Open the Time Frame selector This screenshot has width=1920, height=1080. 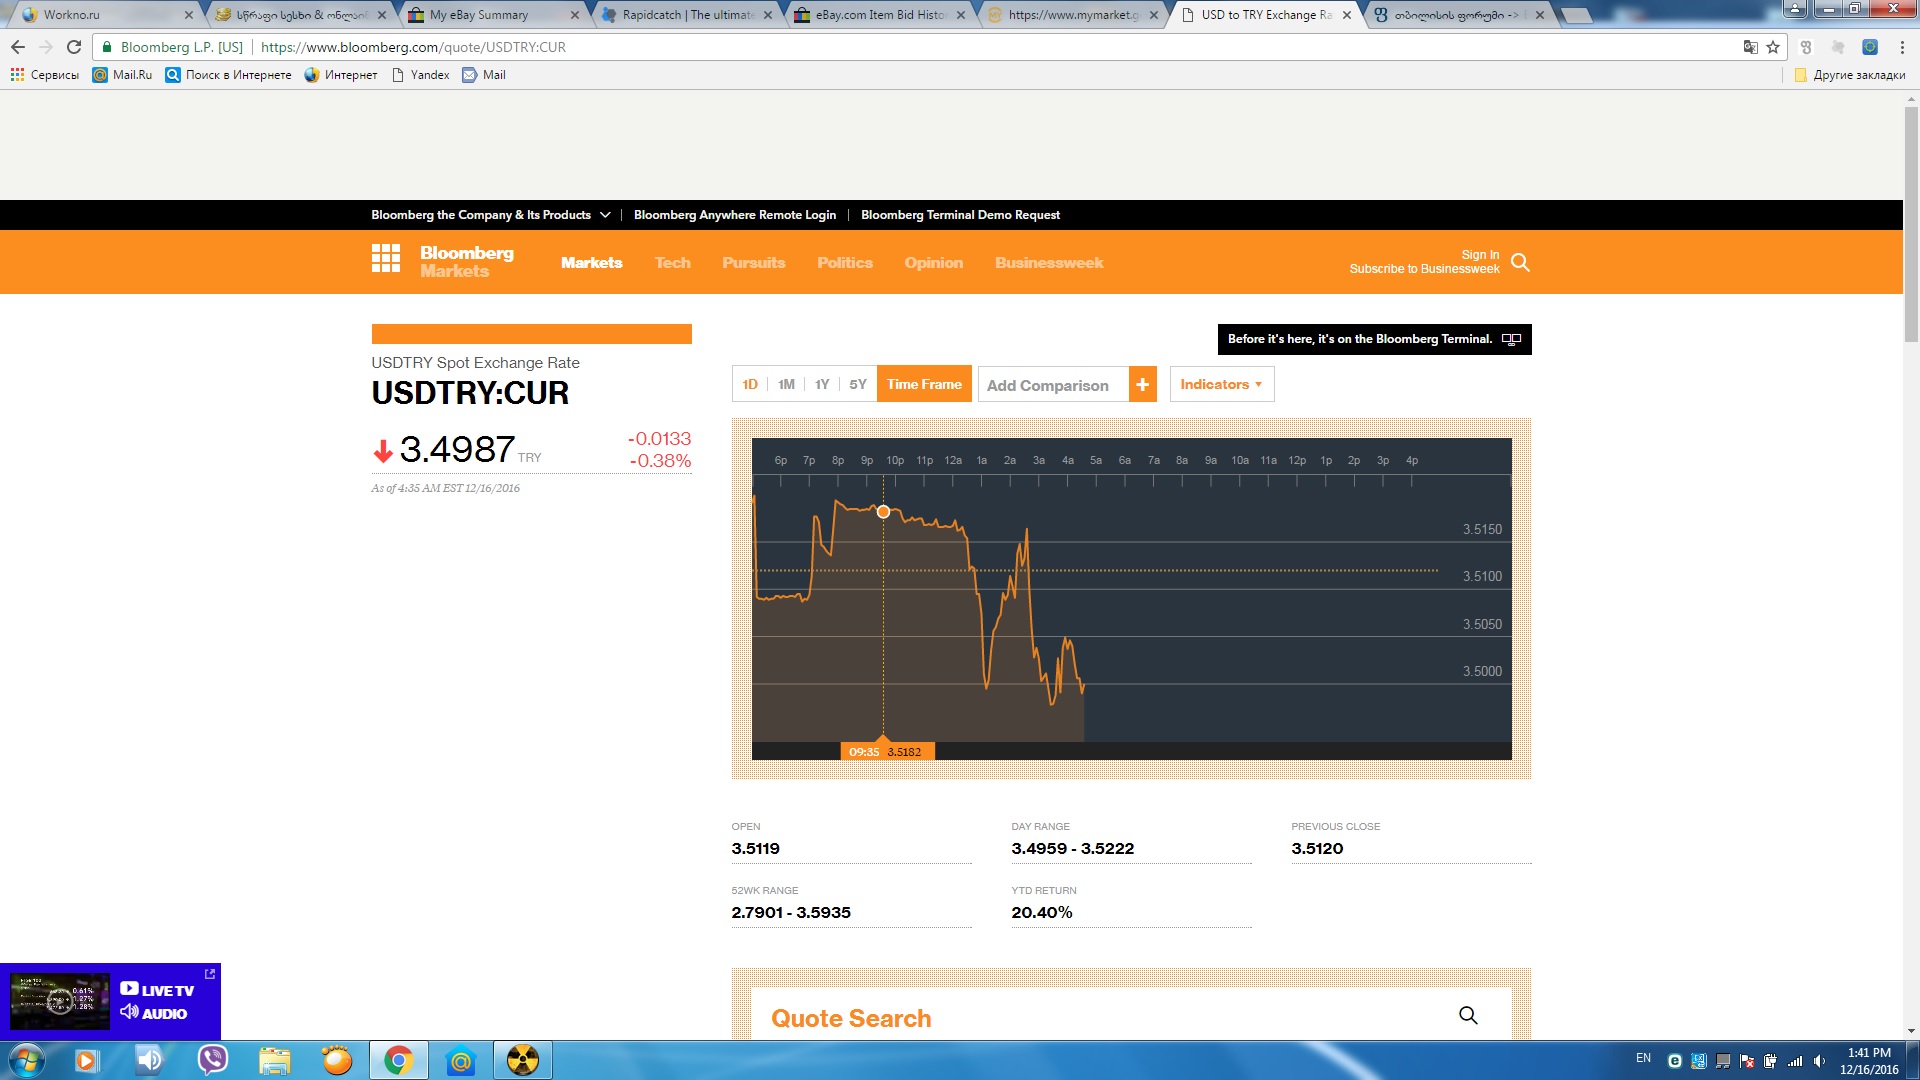click(x=923, y=385)
